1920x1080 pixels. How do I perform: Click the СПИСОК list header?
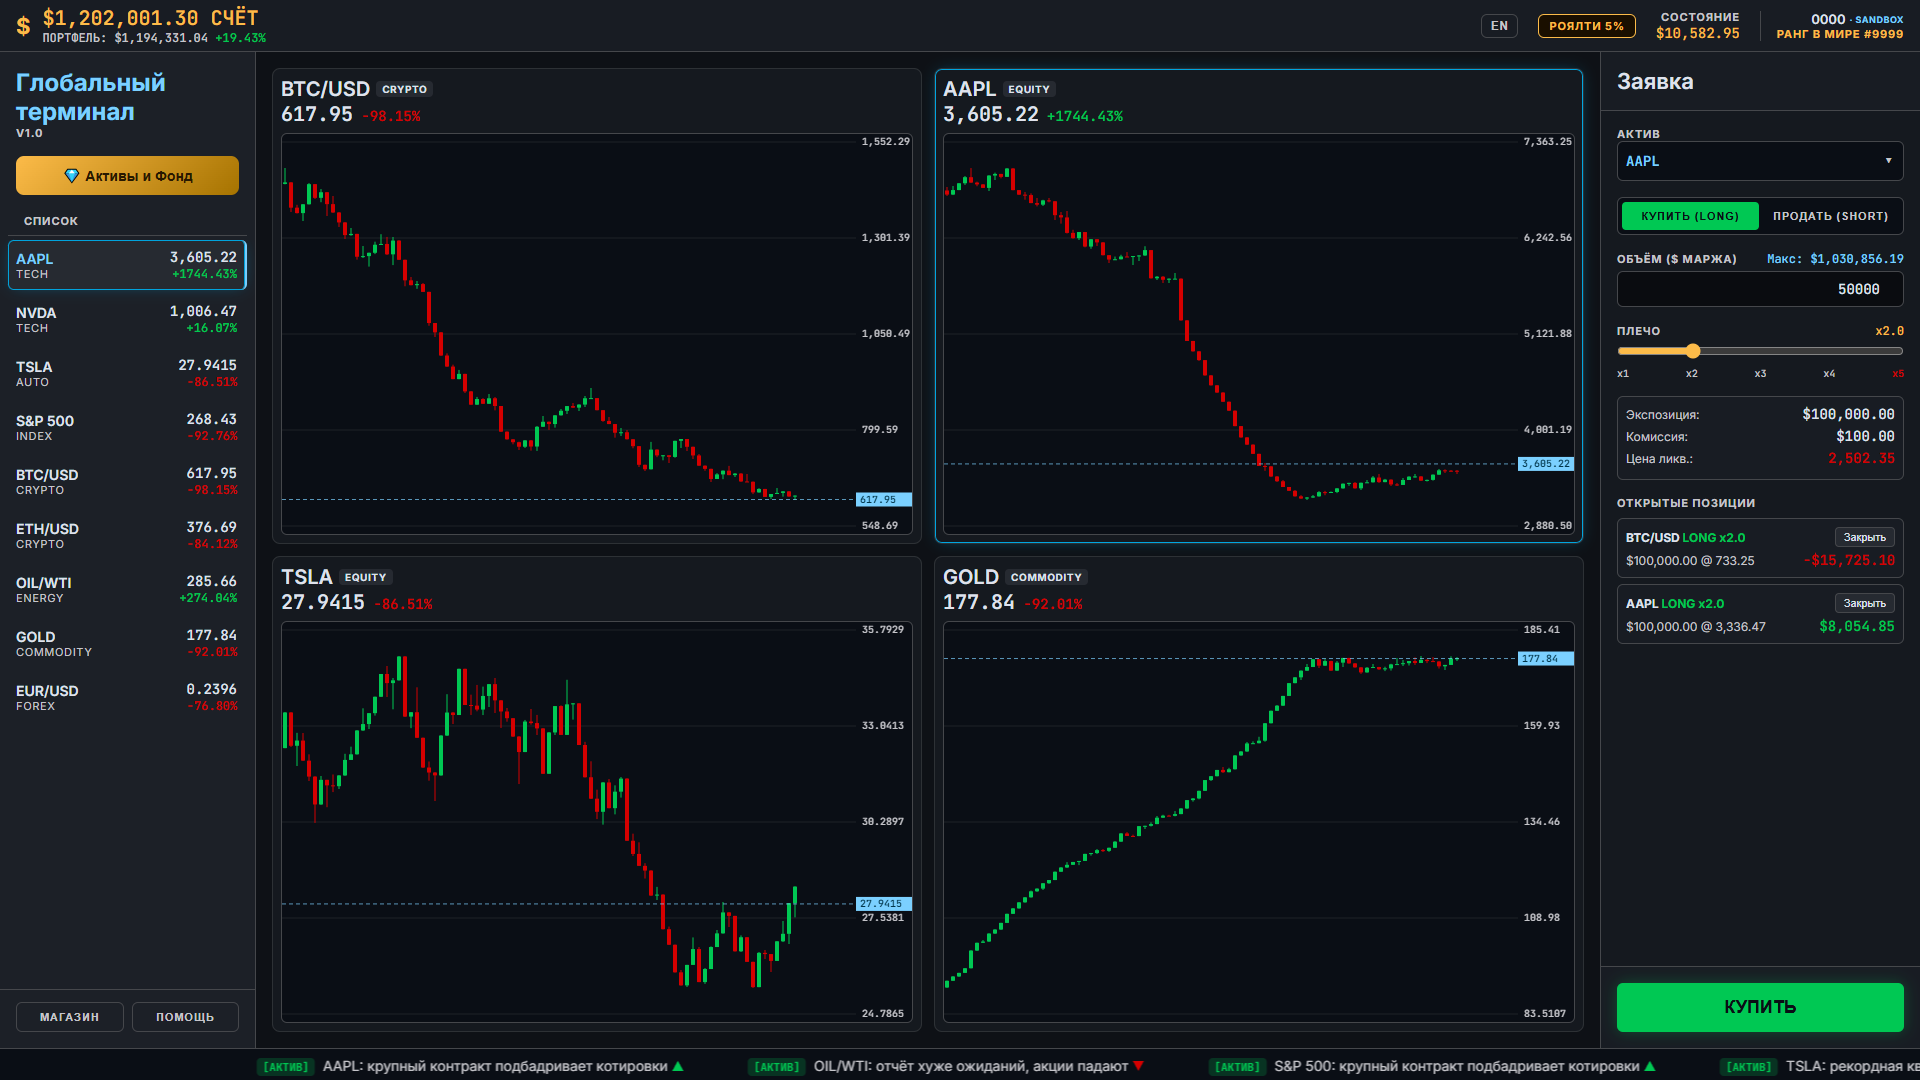[x=51, y=221]
